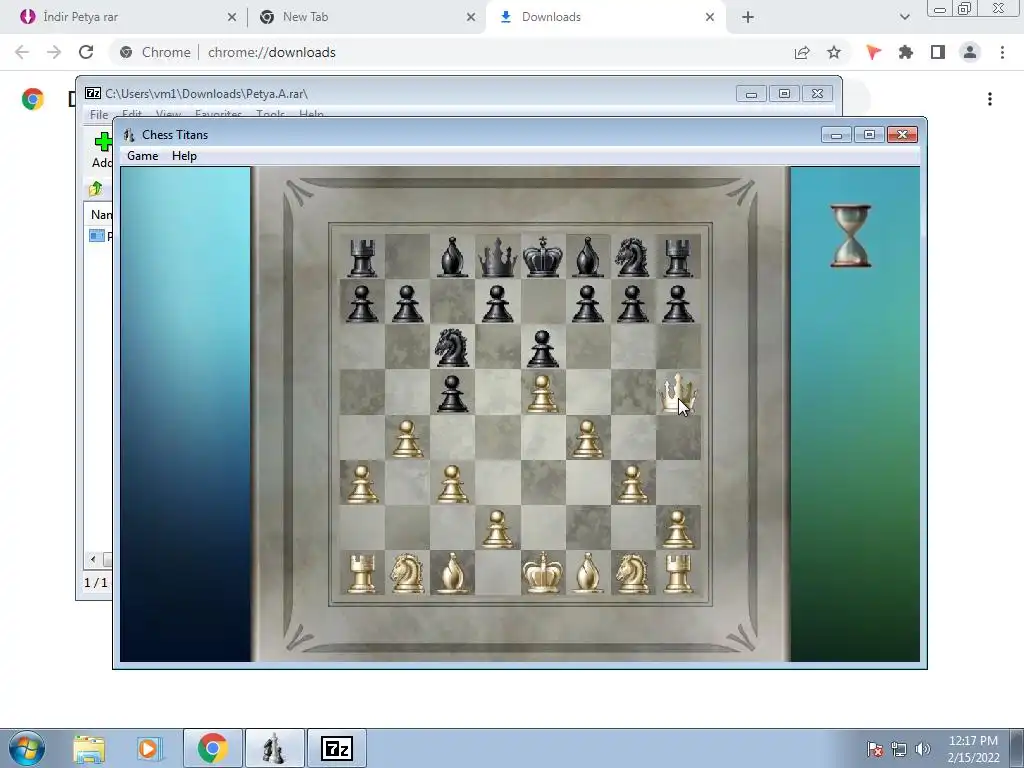Image resolution: width=1024 pixels, height=768 pixels.
Task: Open Downloads page three-dot menu
Action: (x=990, y=99)
